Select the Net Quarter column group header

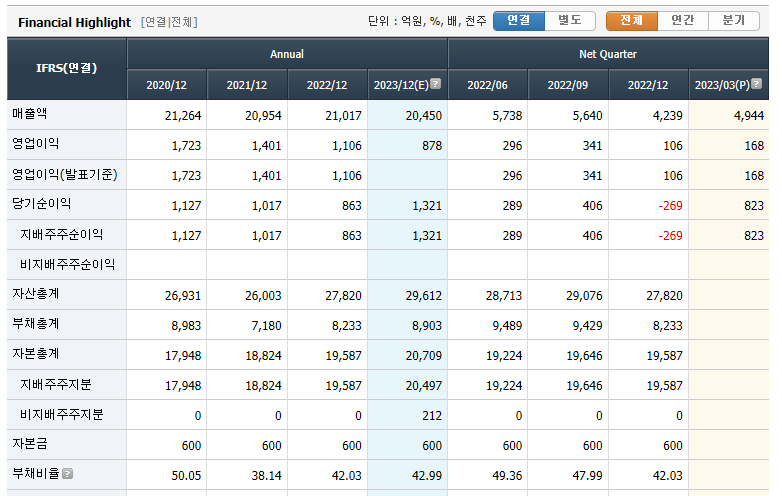coord(608,54)
